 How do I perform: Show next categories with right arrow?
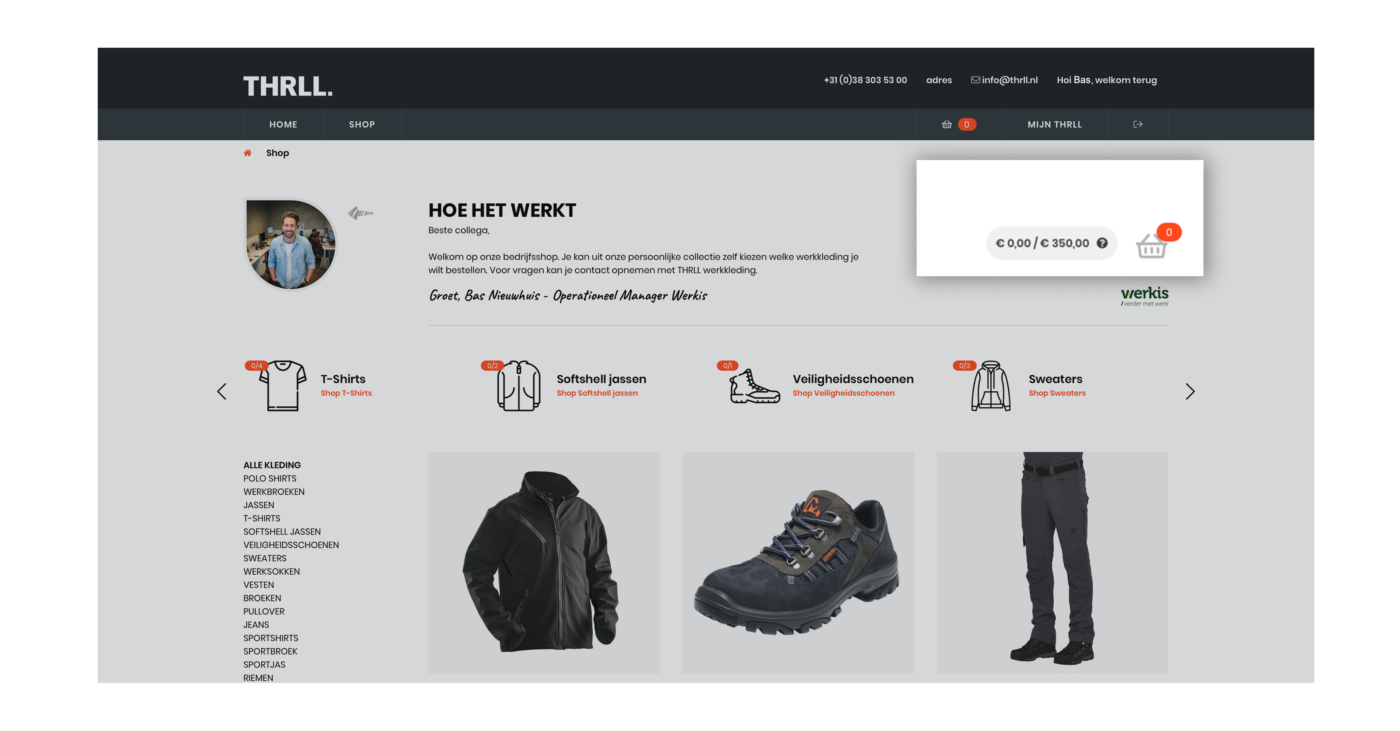coord(1190,392)
